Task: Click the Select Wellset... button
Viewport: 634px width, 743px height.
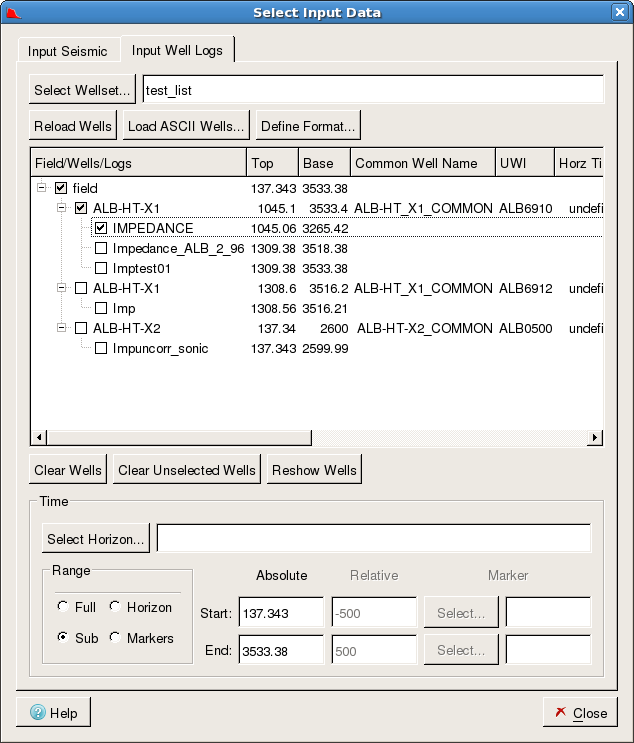Action: (x=82, y=90)
